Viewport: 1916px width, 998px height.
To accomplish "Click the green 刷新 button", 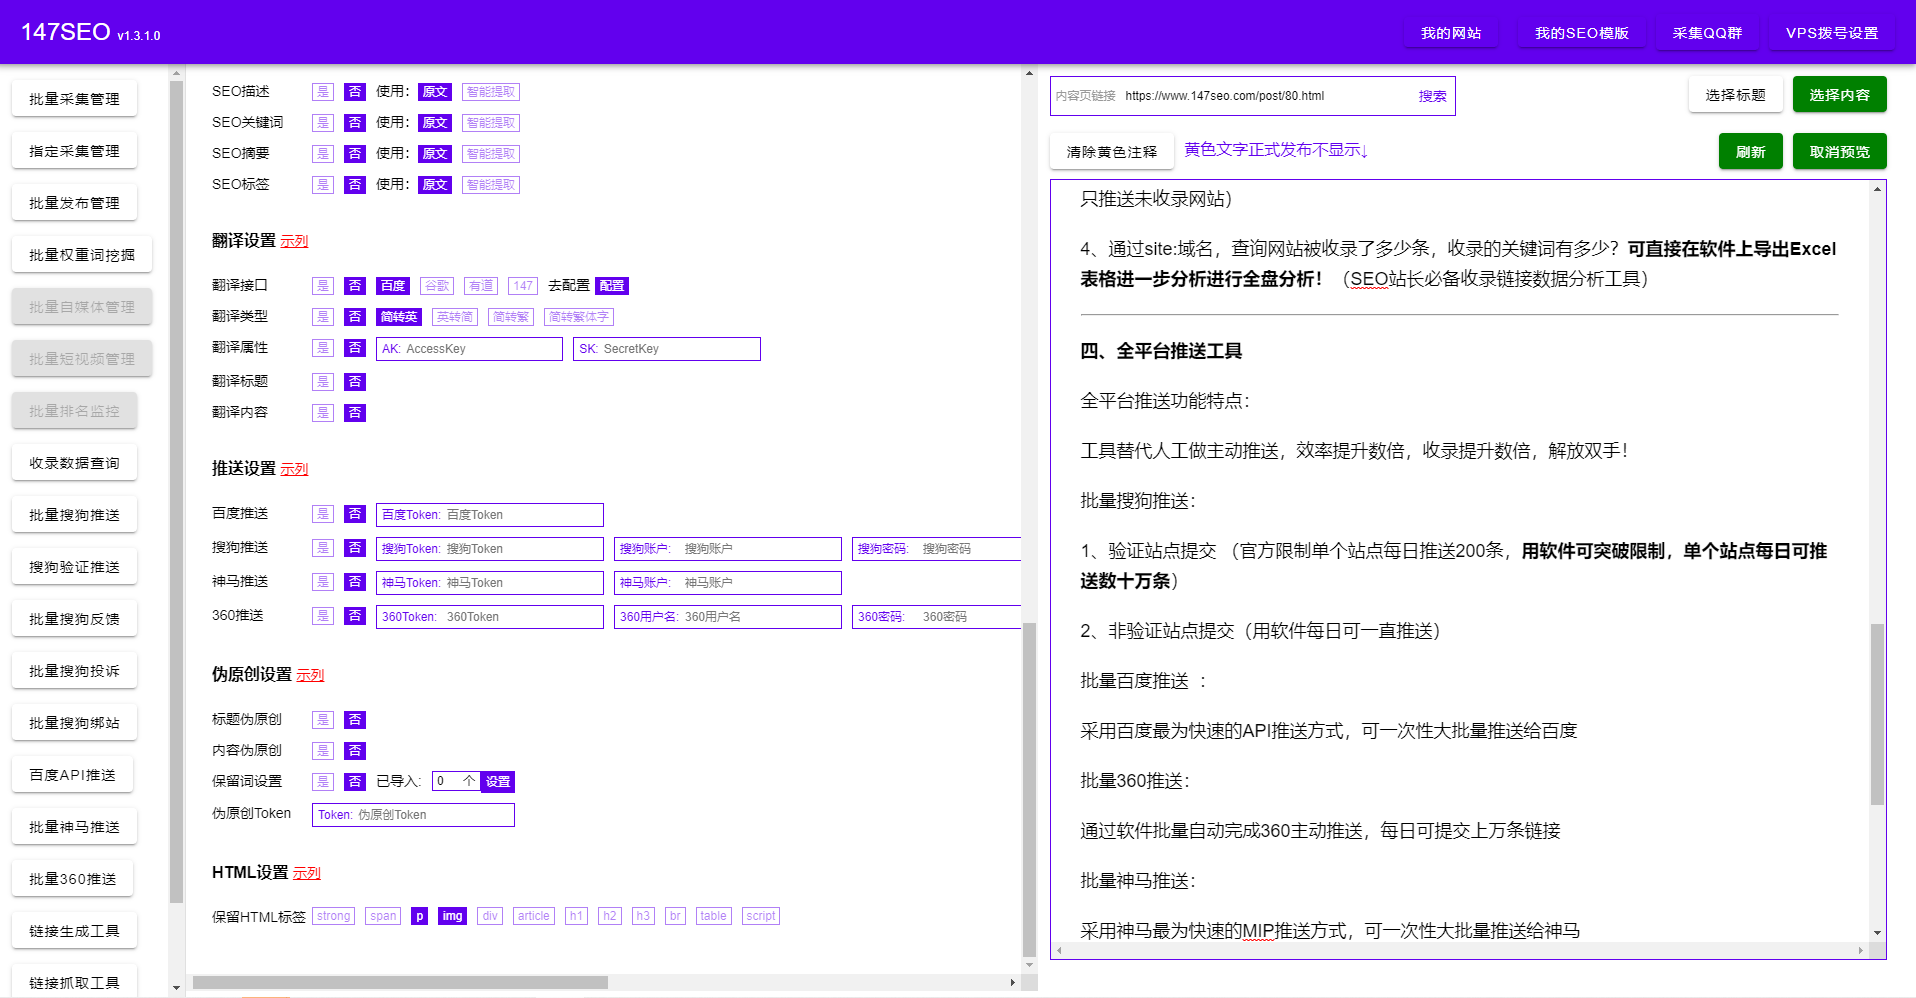I will [x=1750, y=152].
